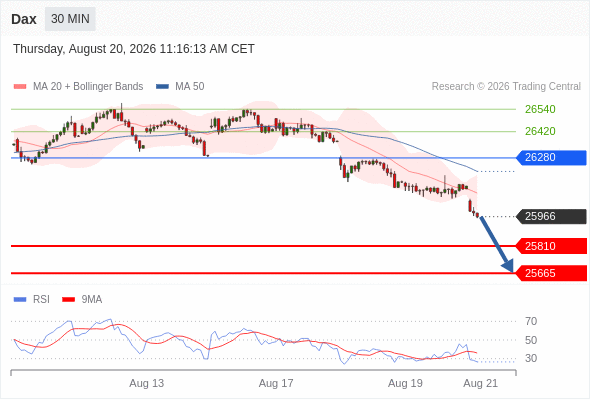The width and height of the screenshot is (590, 400).
Task: Click the Aug 19 date axis label
Action: pos(405,383)
